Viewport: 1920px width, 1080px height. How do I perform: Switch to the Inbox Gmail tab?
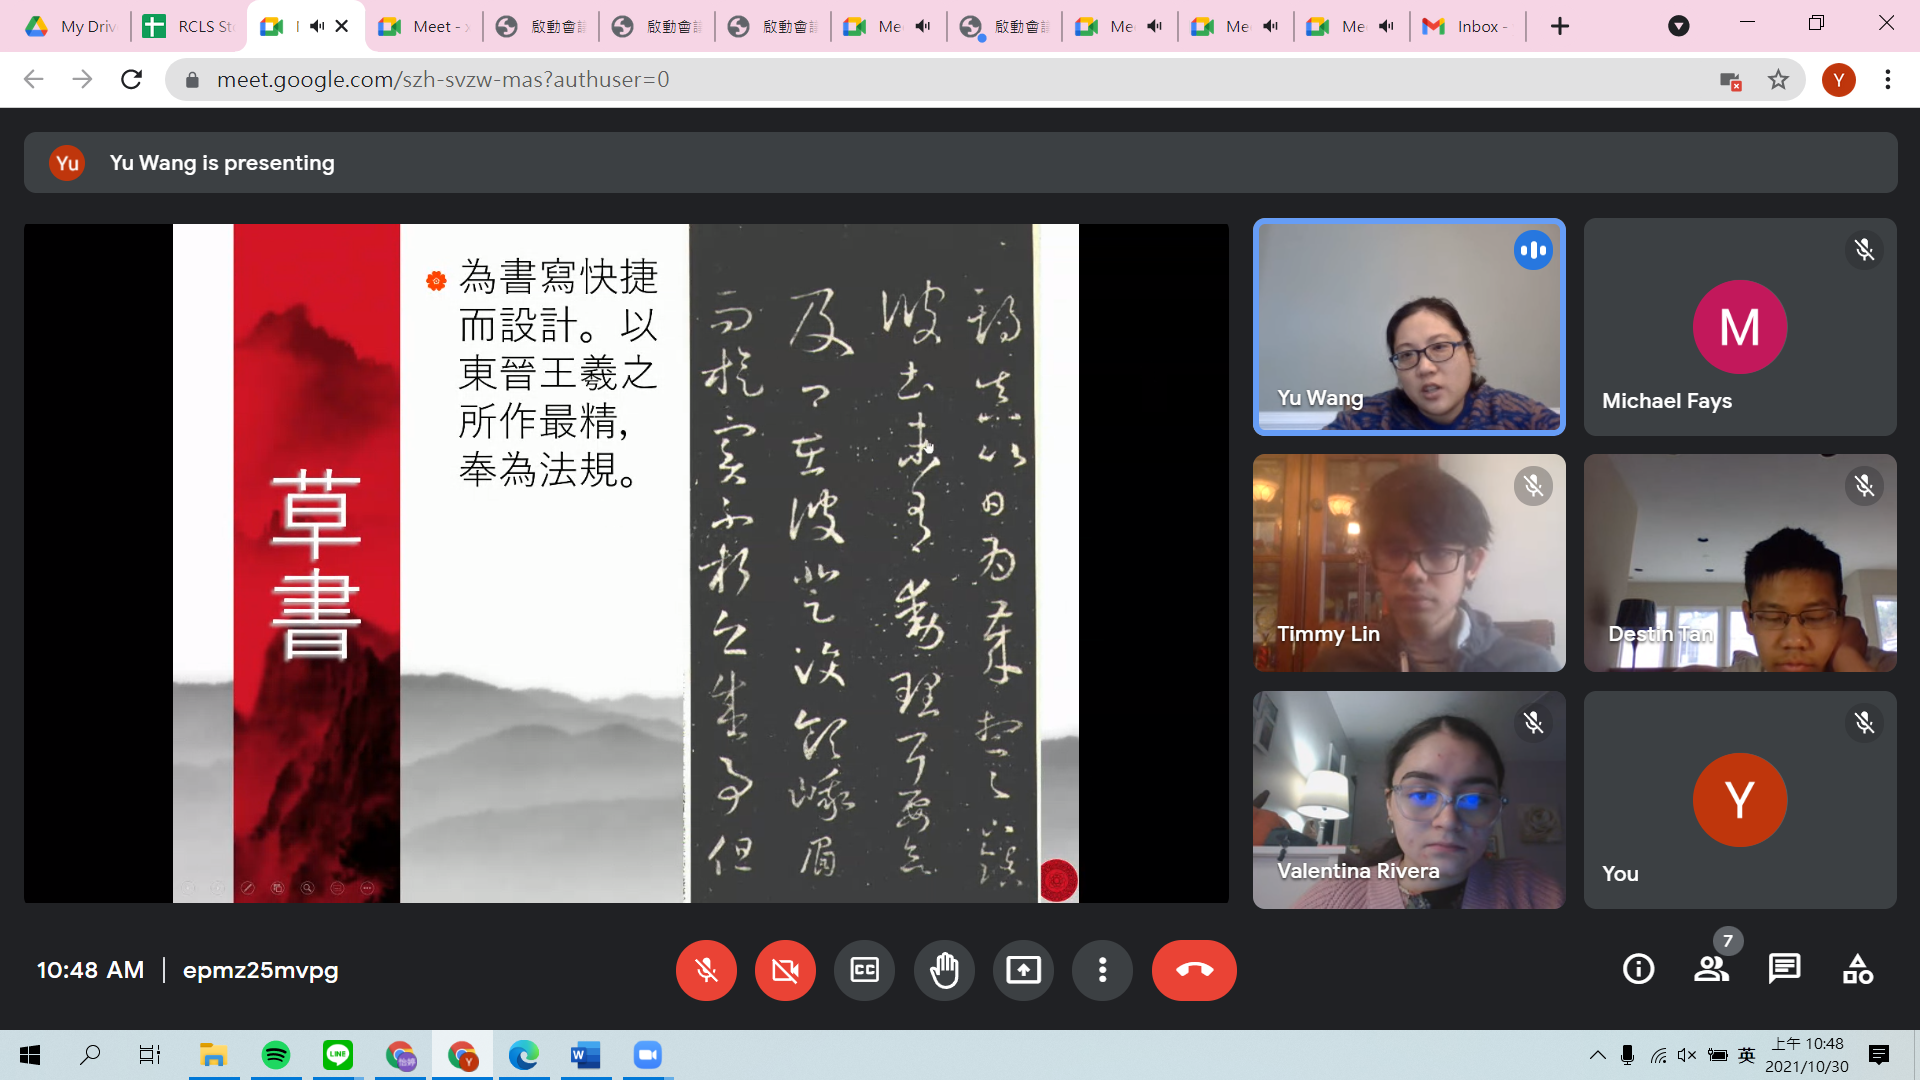[1466, 26]
